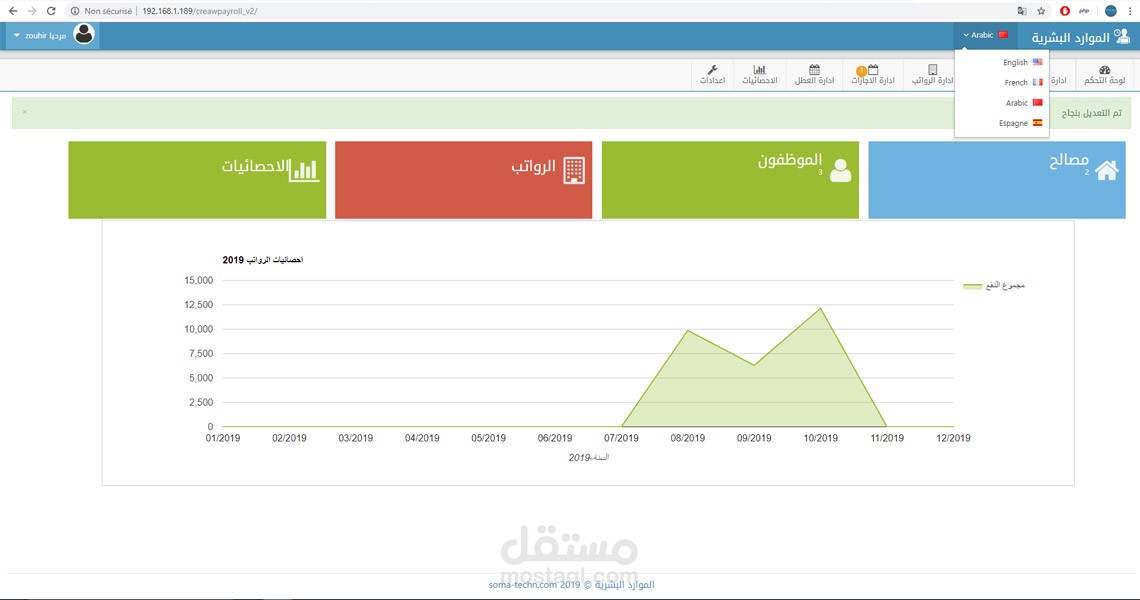The height and width of the screenshot is (600, 1140).
Task: Open the red الرواتب salaries tile
Action: 464,180
